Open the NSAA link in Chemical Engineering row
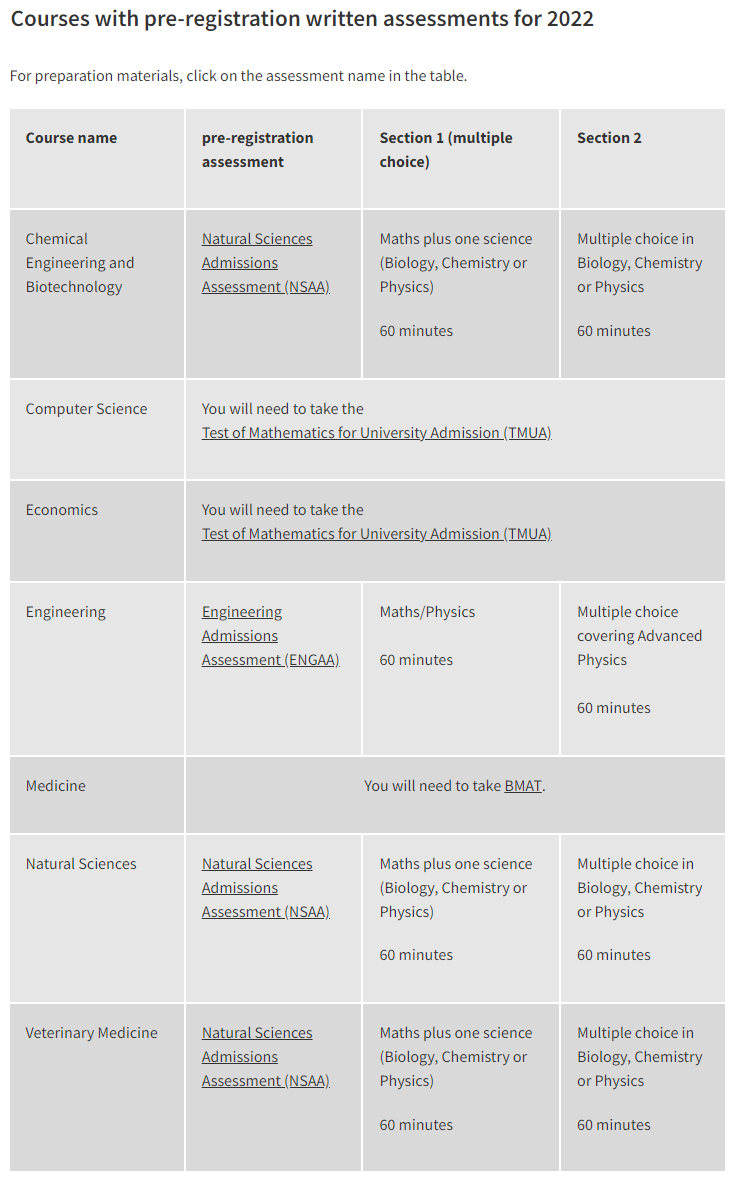This screenshot has width=734, height=1181. (x=266, y=263)
